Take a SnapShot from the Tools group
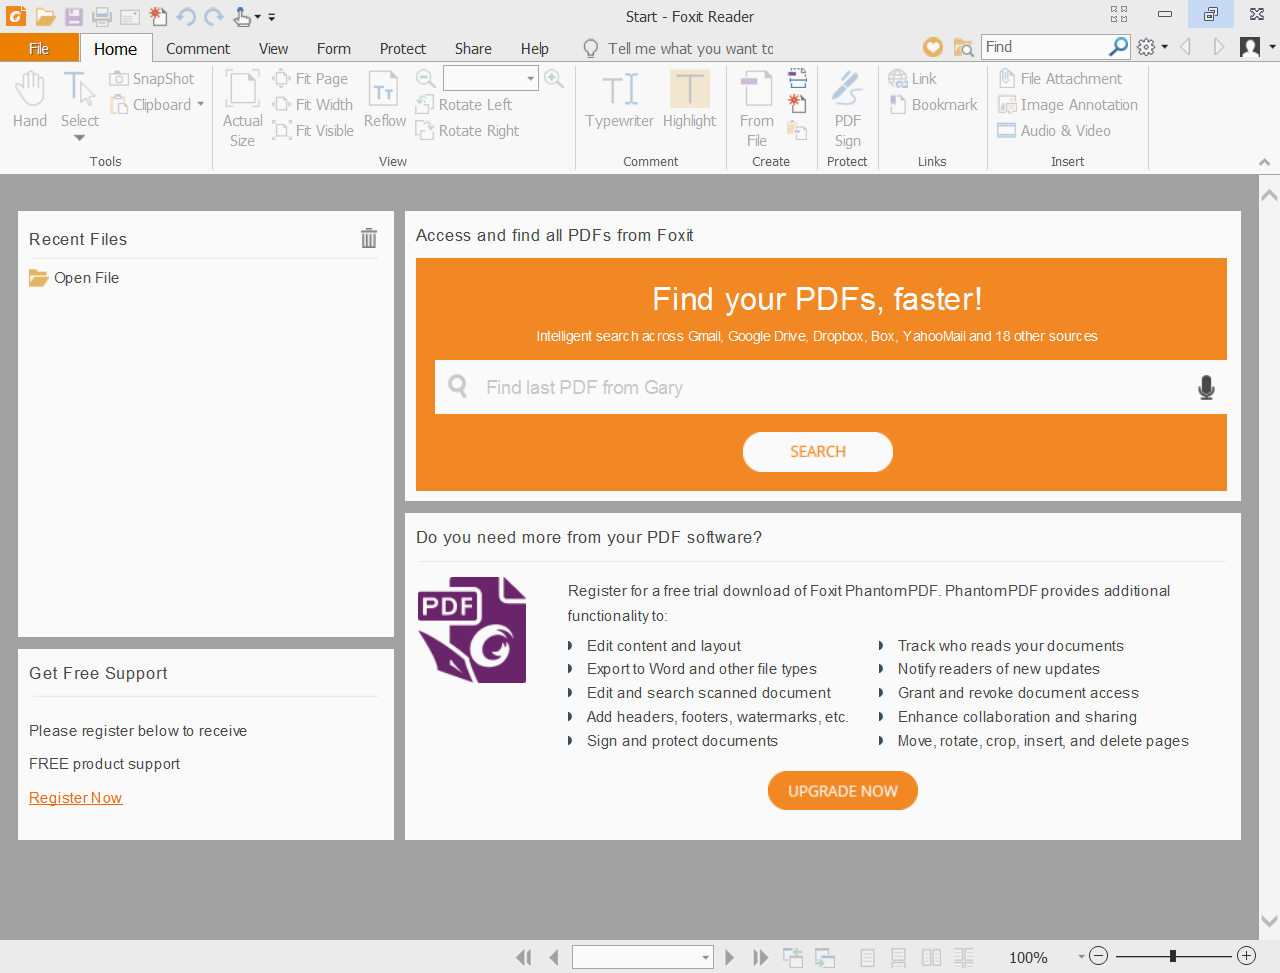The width and height of the screenshot is (1280, 973). tap(152, 79)
